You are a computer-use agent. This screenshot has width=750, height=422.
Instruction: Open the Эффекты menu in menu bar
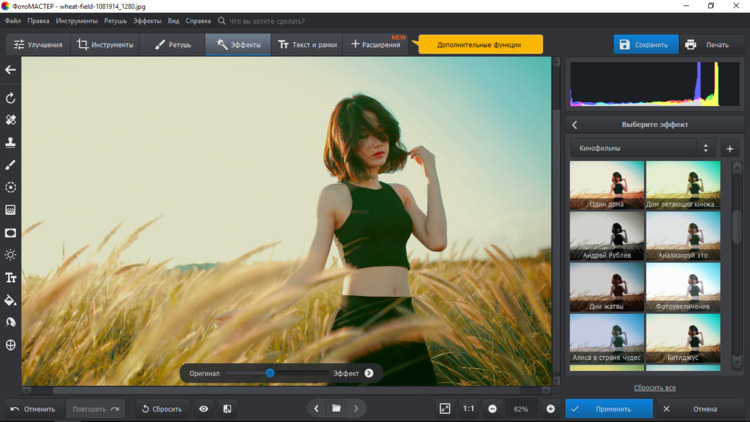[147, 21]
